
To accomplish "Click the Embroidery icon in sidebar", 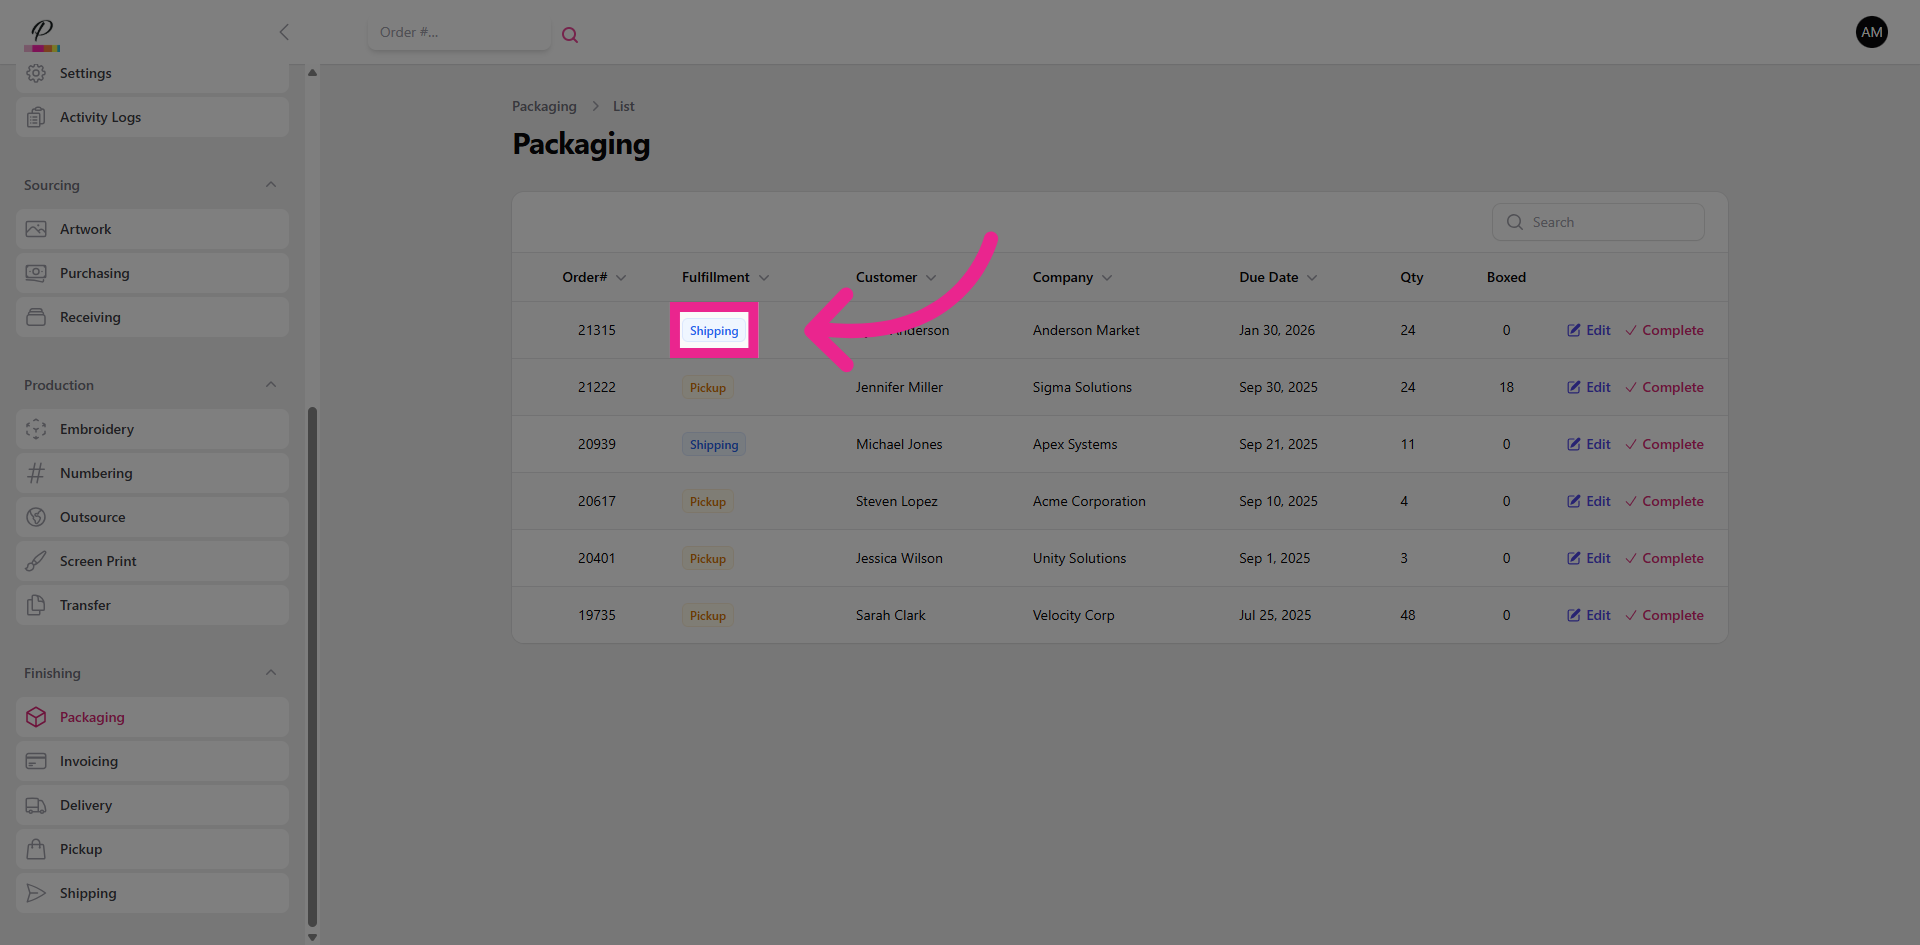I will tap(36, 429).
